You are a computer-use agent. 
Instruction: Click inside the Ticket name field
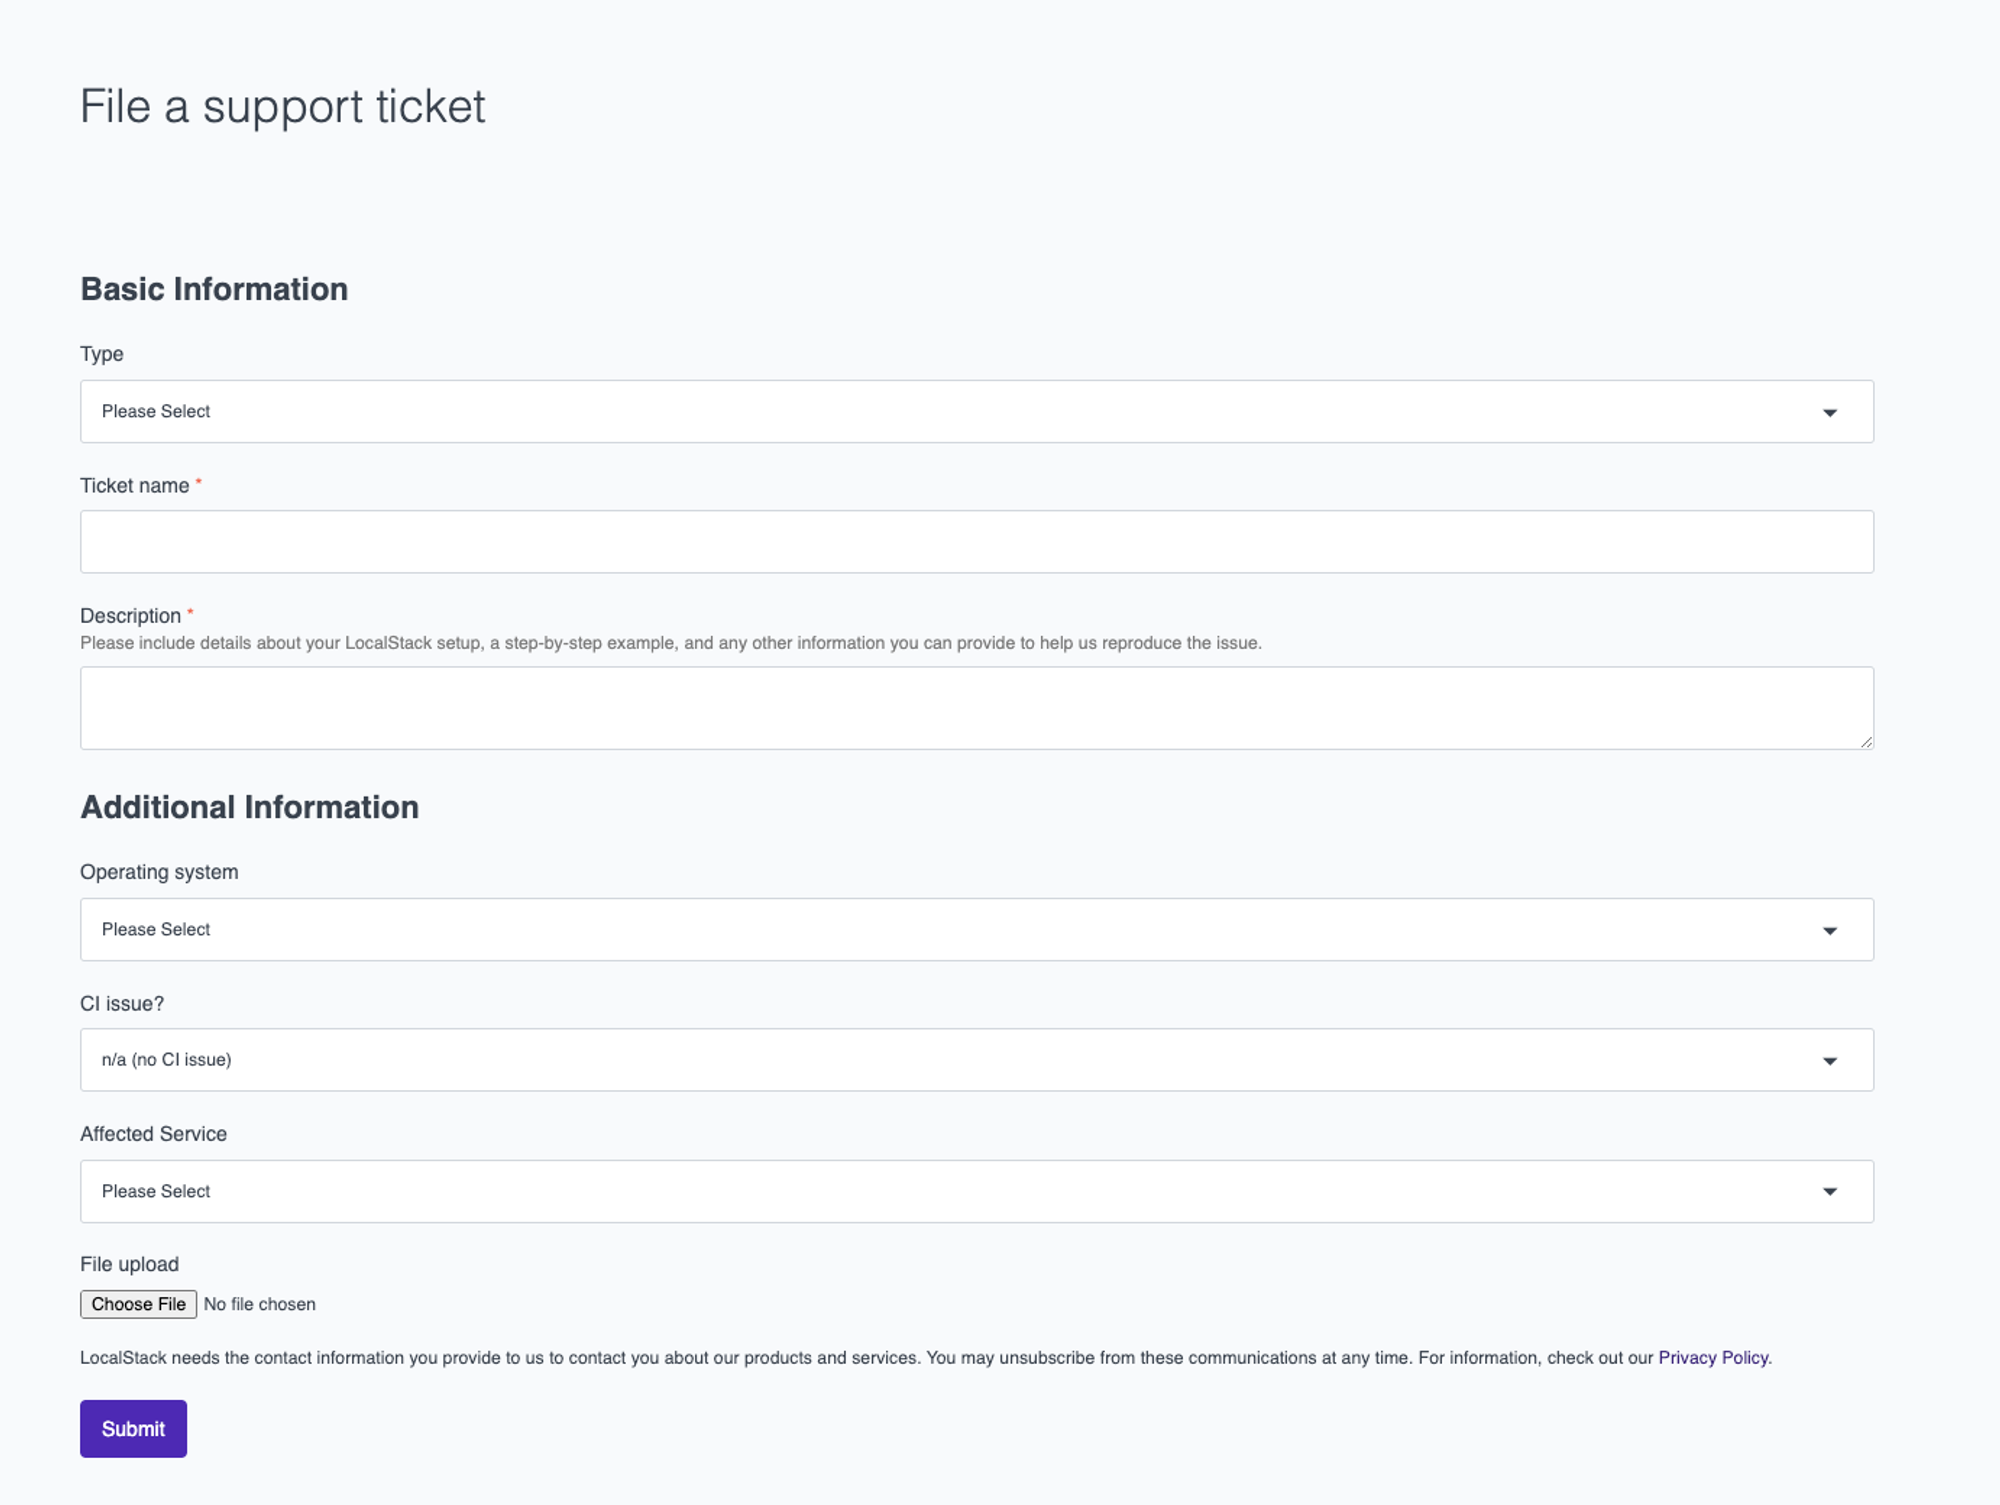pos(976,541)
